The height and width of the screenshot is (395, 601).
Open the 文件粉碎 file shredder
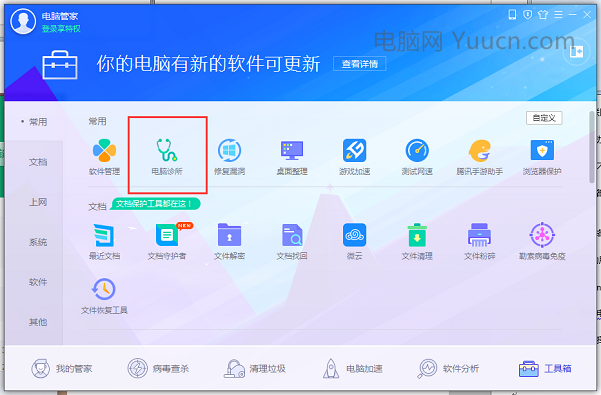tap(479, 241)
